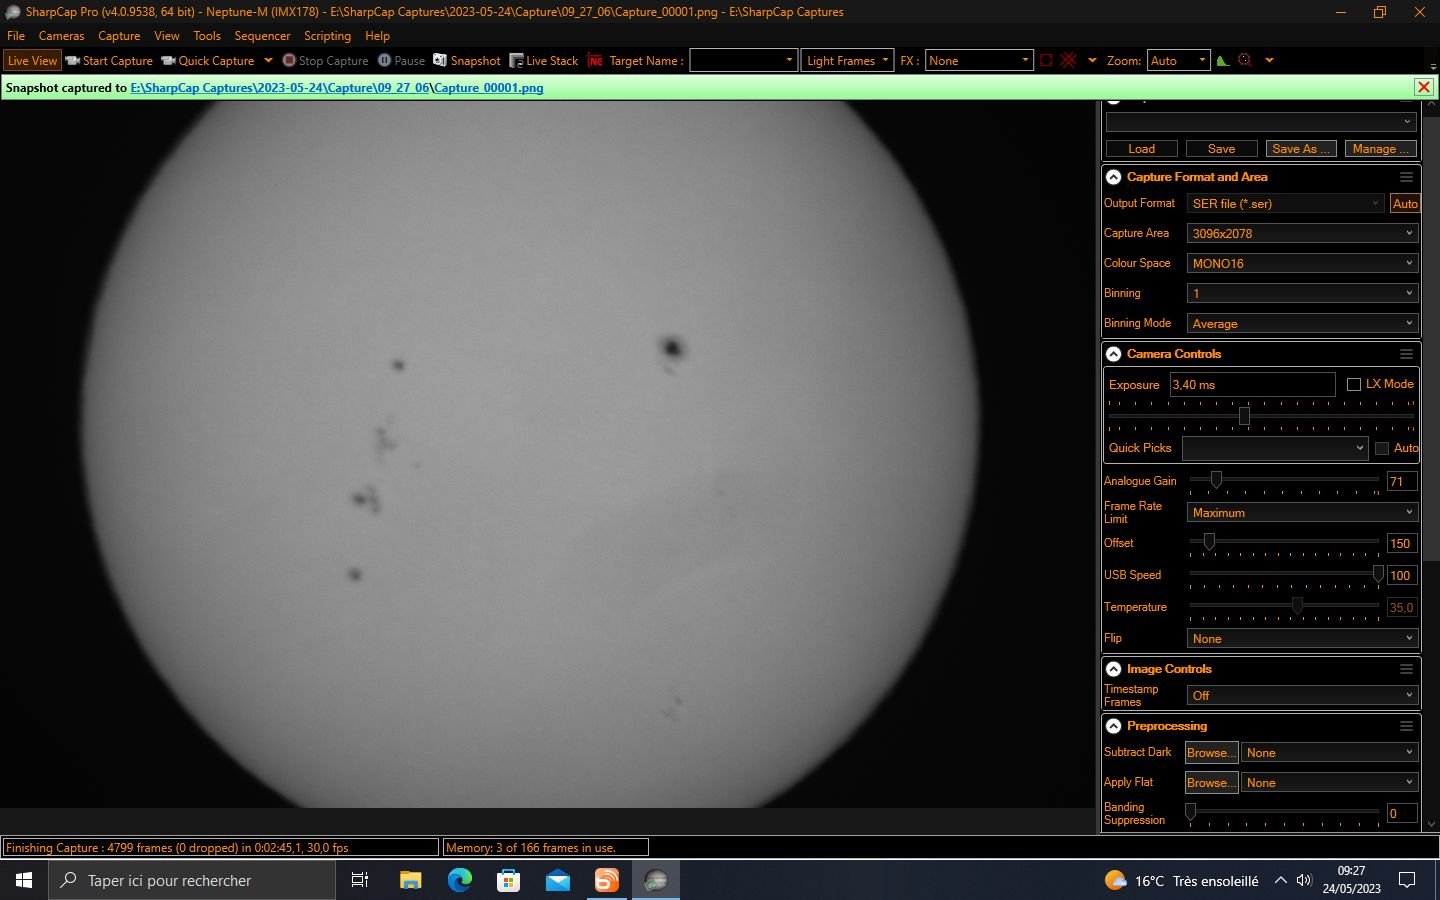Open the Capture menu
1440x900 pixels.
119,36
